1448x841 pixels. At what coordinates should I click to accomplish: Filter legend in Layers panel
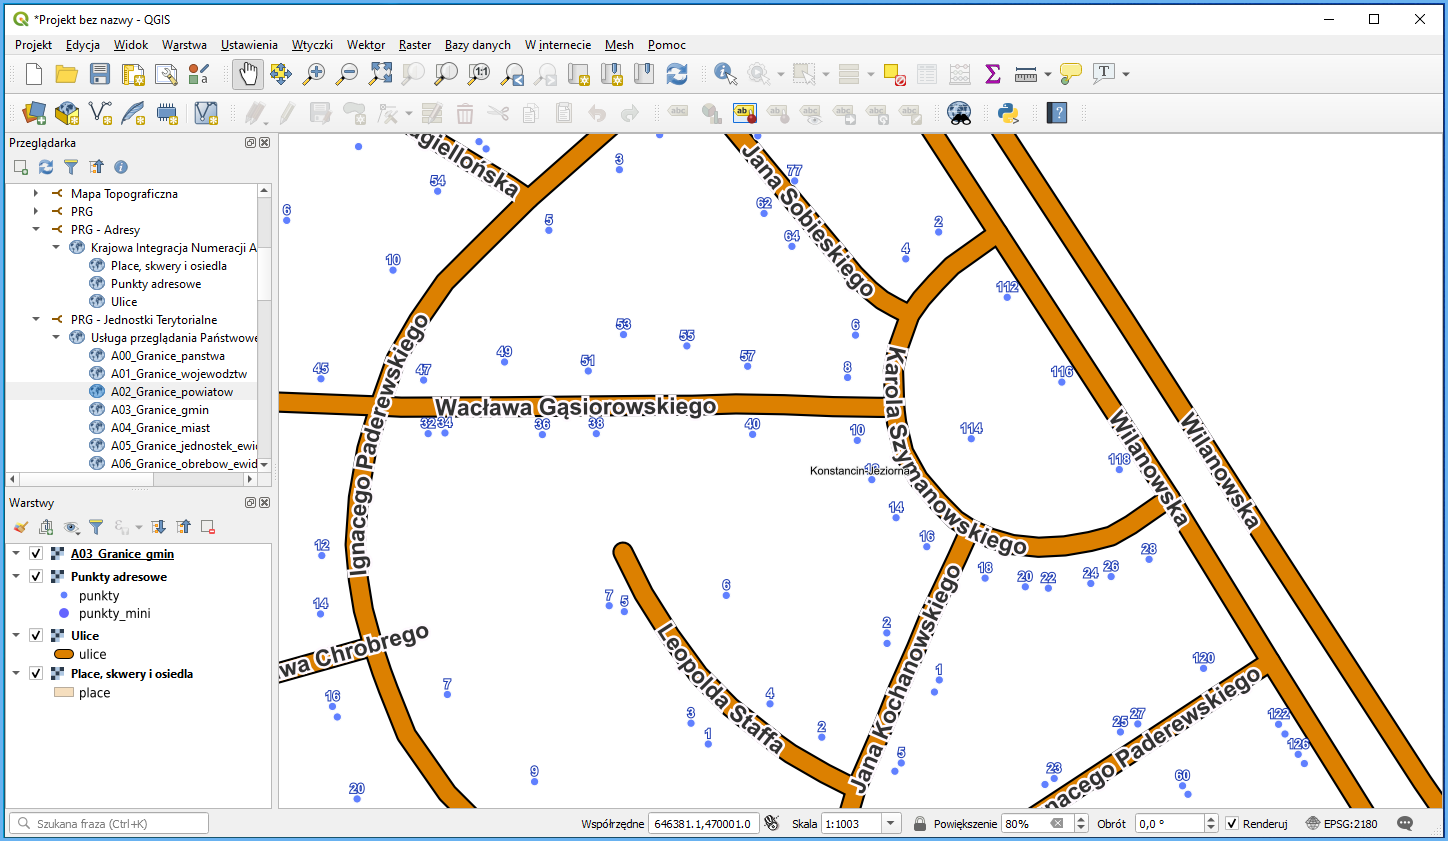(x=96, y=527)
